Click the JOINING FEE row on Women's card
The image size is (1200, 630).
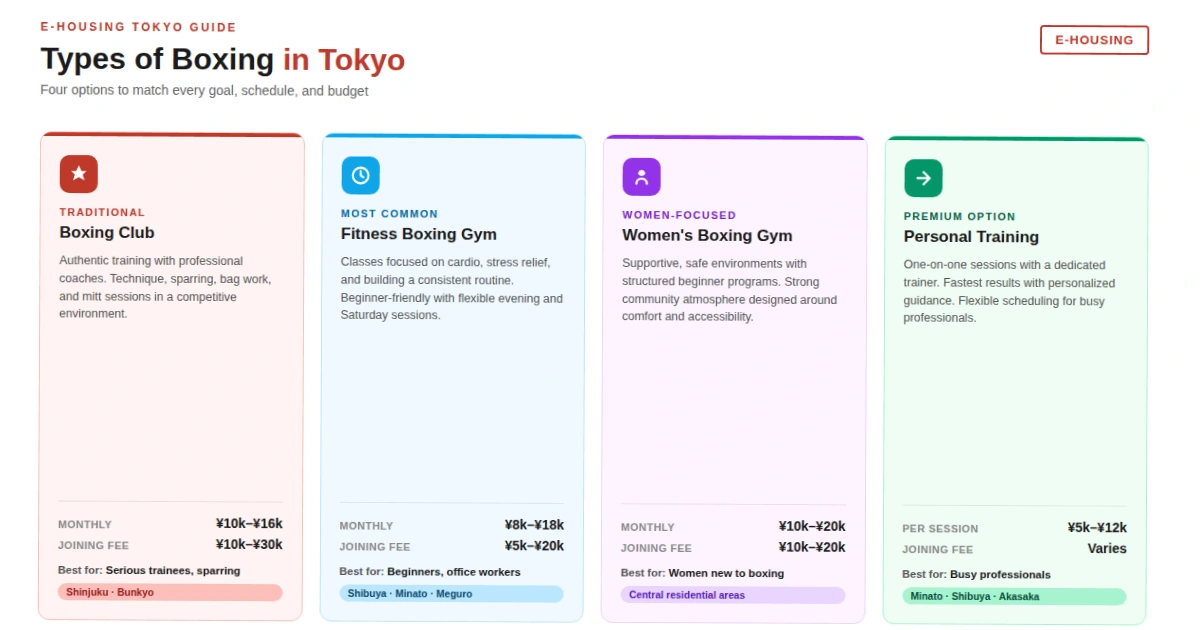pos(656,548)
